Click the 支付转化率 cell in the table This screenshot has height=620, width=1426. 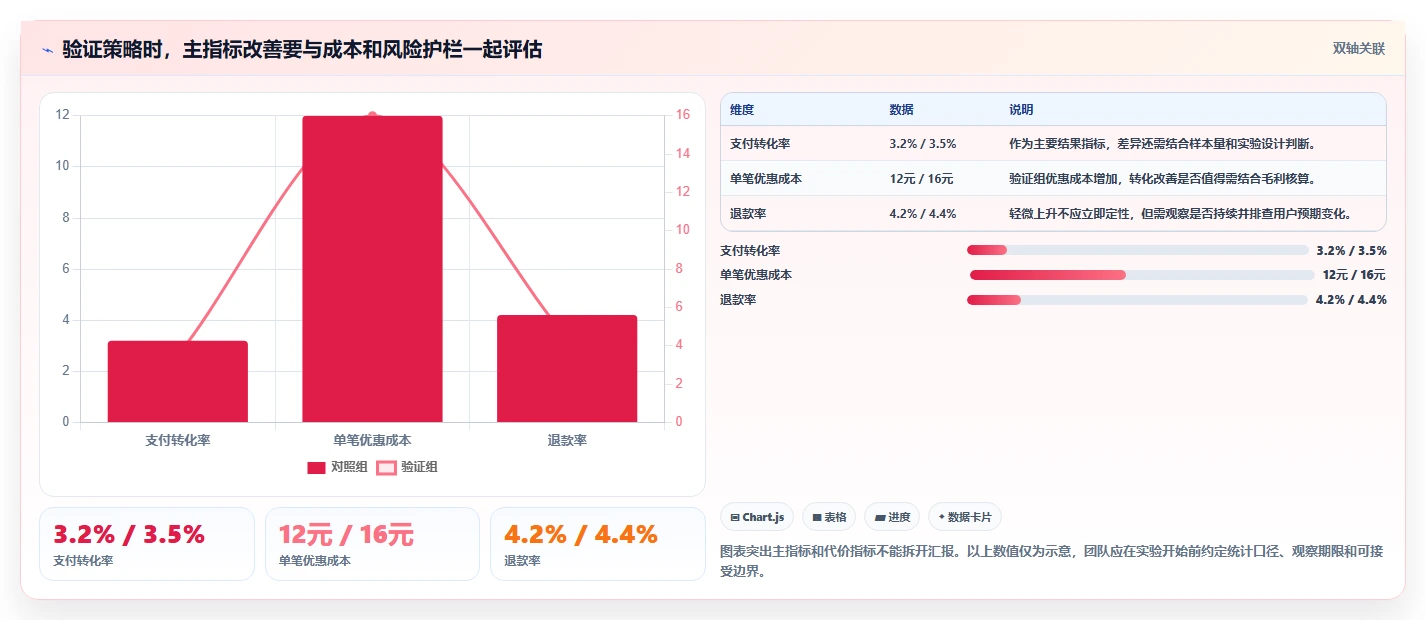(x=760, y=144)
